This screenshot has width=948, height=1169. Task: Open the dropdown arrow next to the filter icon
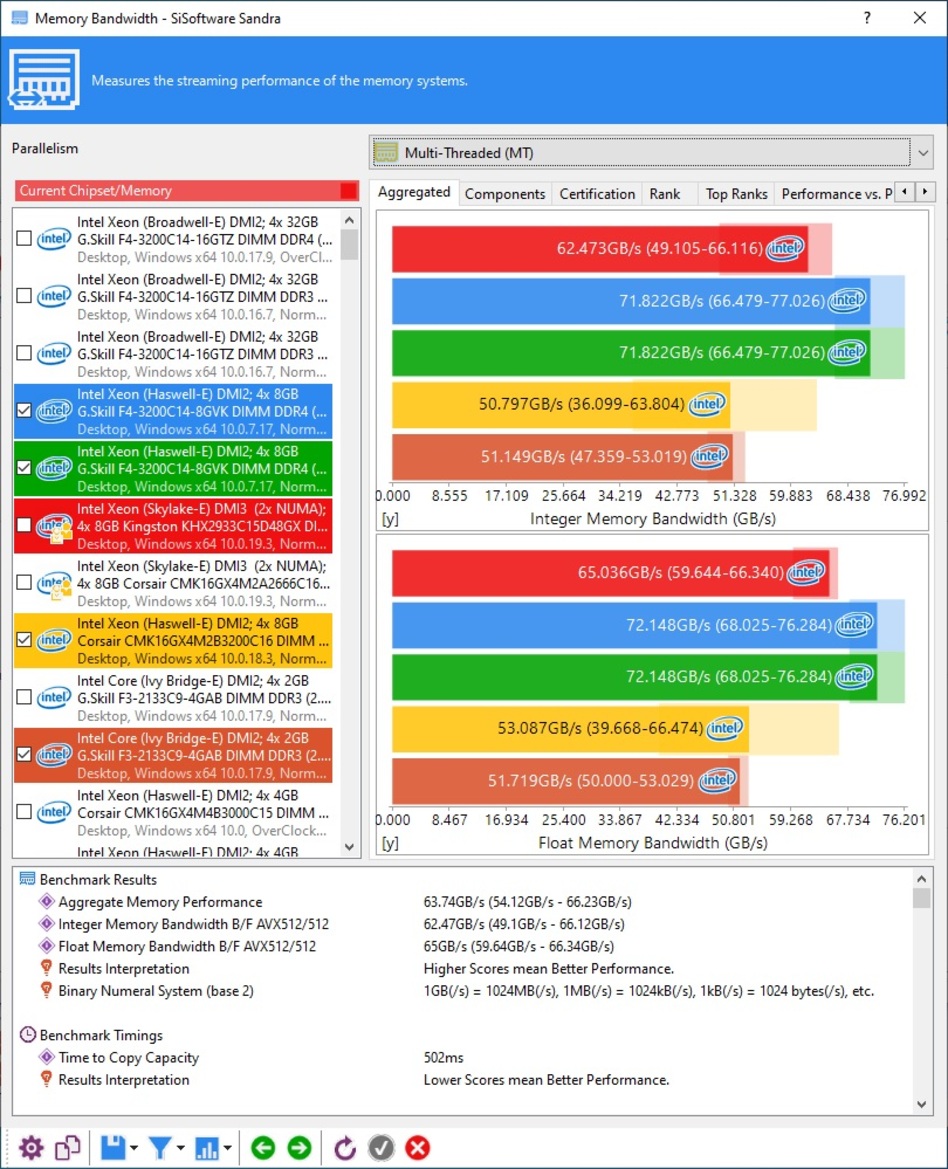pos(181,1148)
